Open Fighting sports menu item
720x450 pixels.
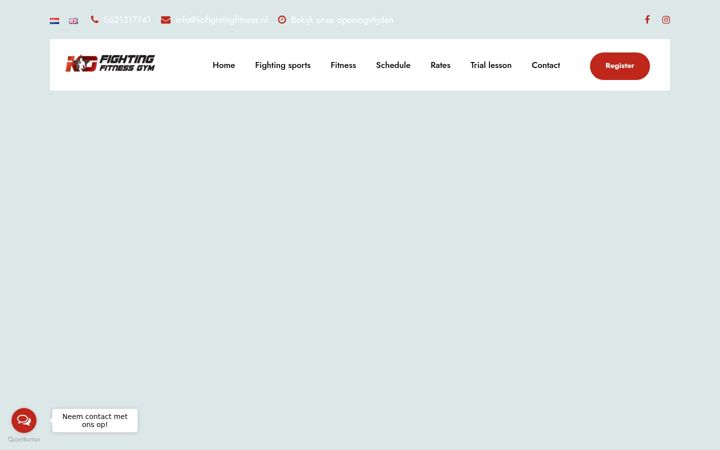(x=283, y=65)
